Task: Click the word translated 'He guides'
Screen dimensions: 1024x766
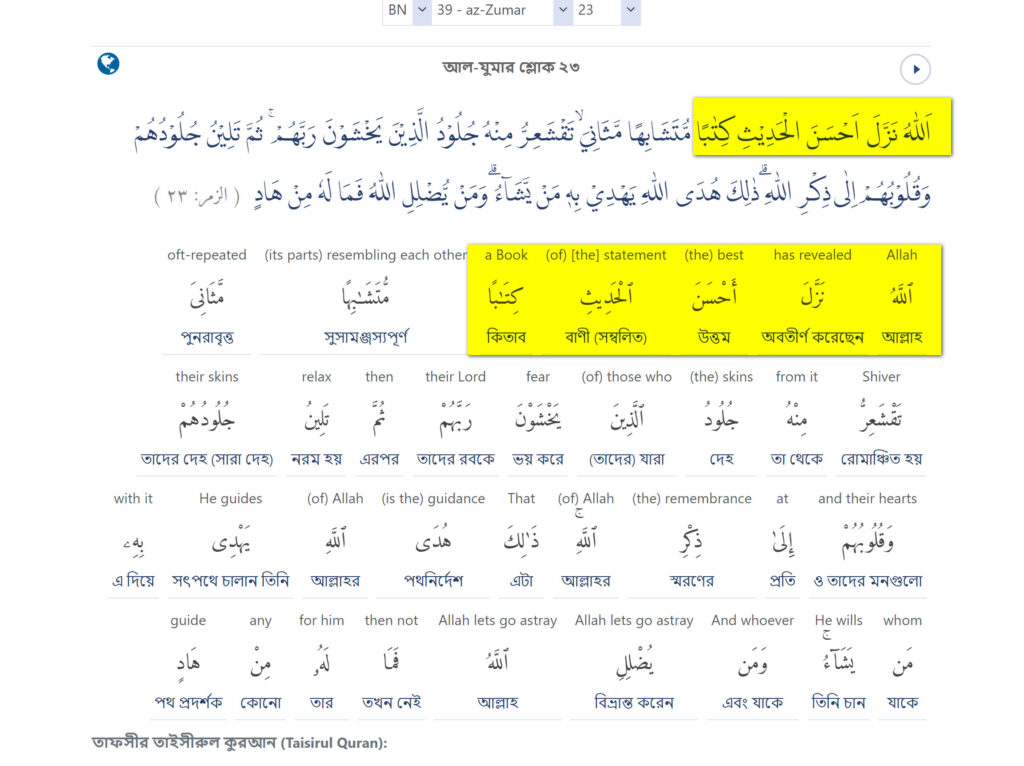Action: point(230,540)
